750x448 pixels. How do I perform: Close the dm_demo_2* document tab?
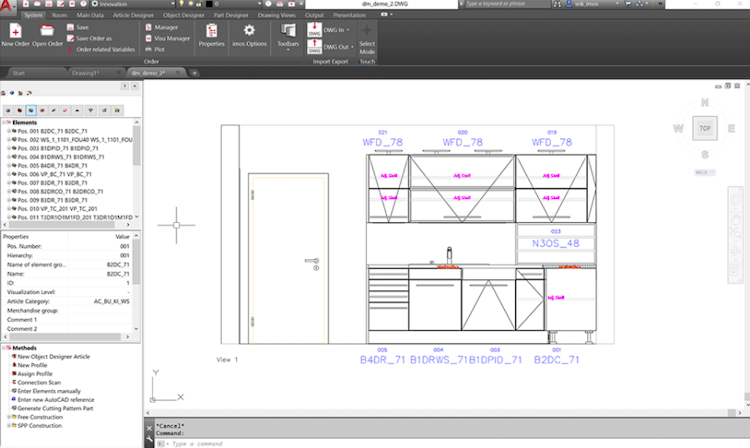pos(178,73)
